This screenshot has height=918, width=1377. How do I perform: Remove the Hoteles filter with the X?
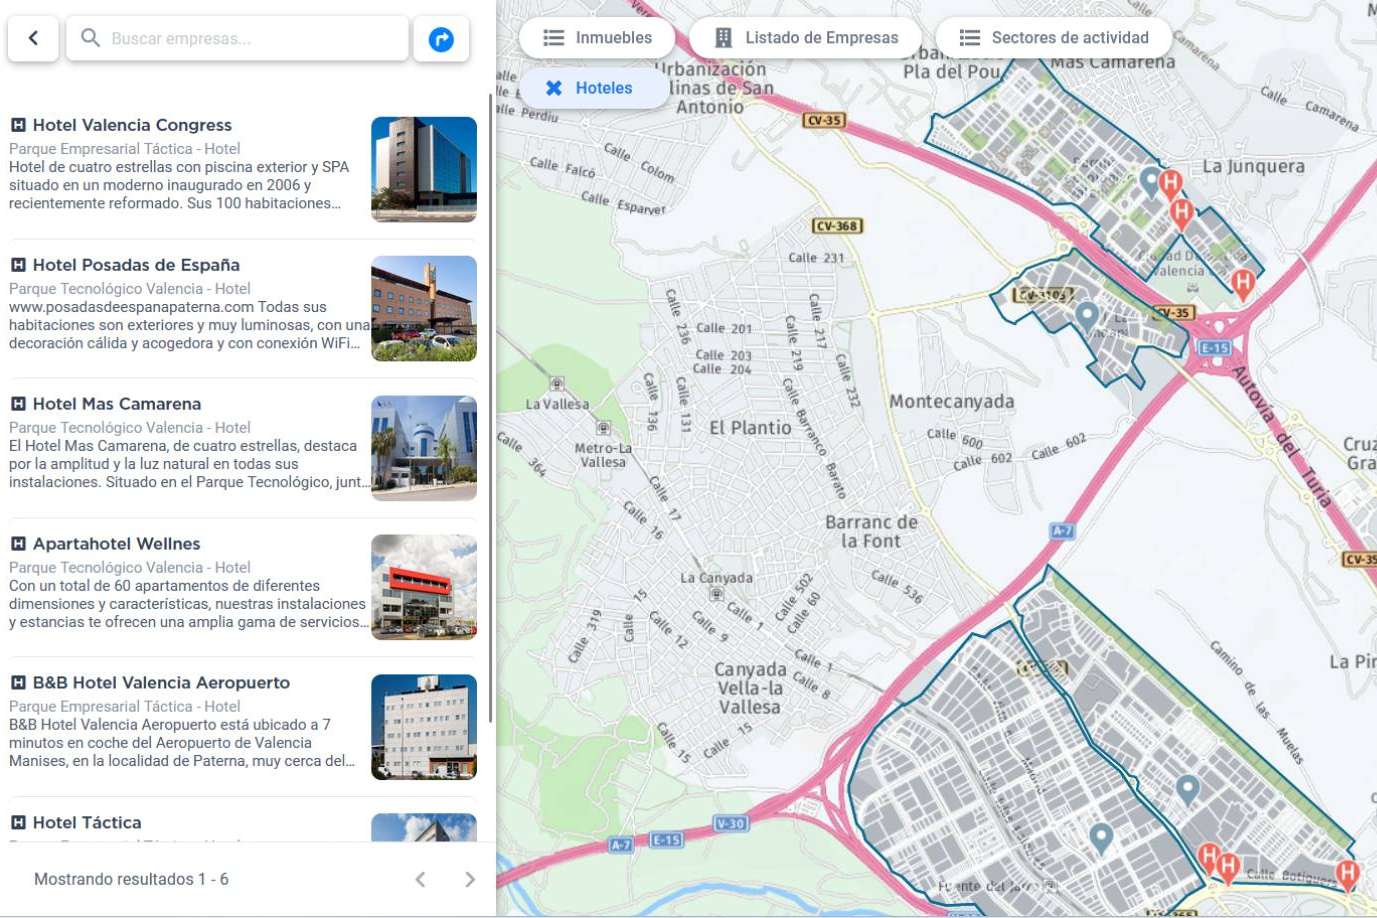point(553,88)
